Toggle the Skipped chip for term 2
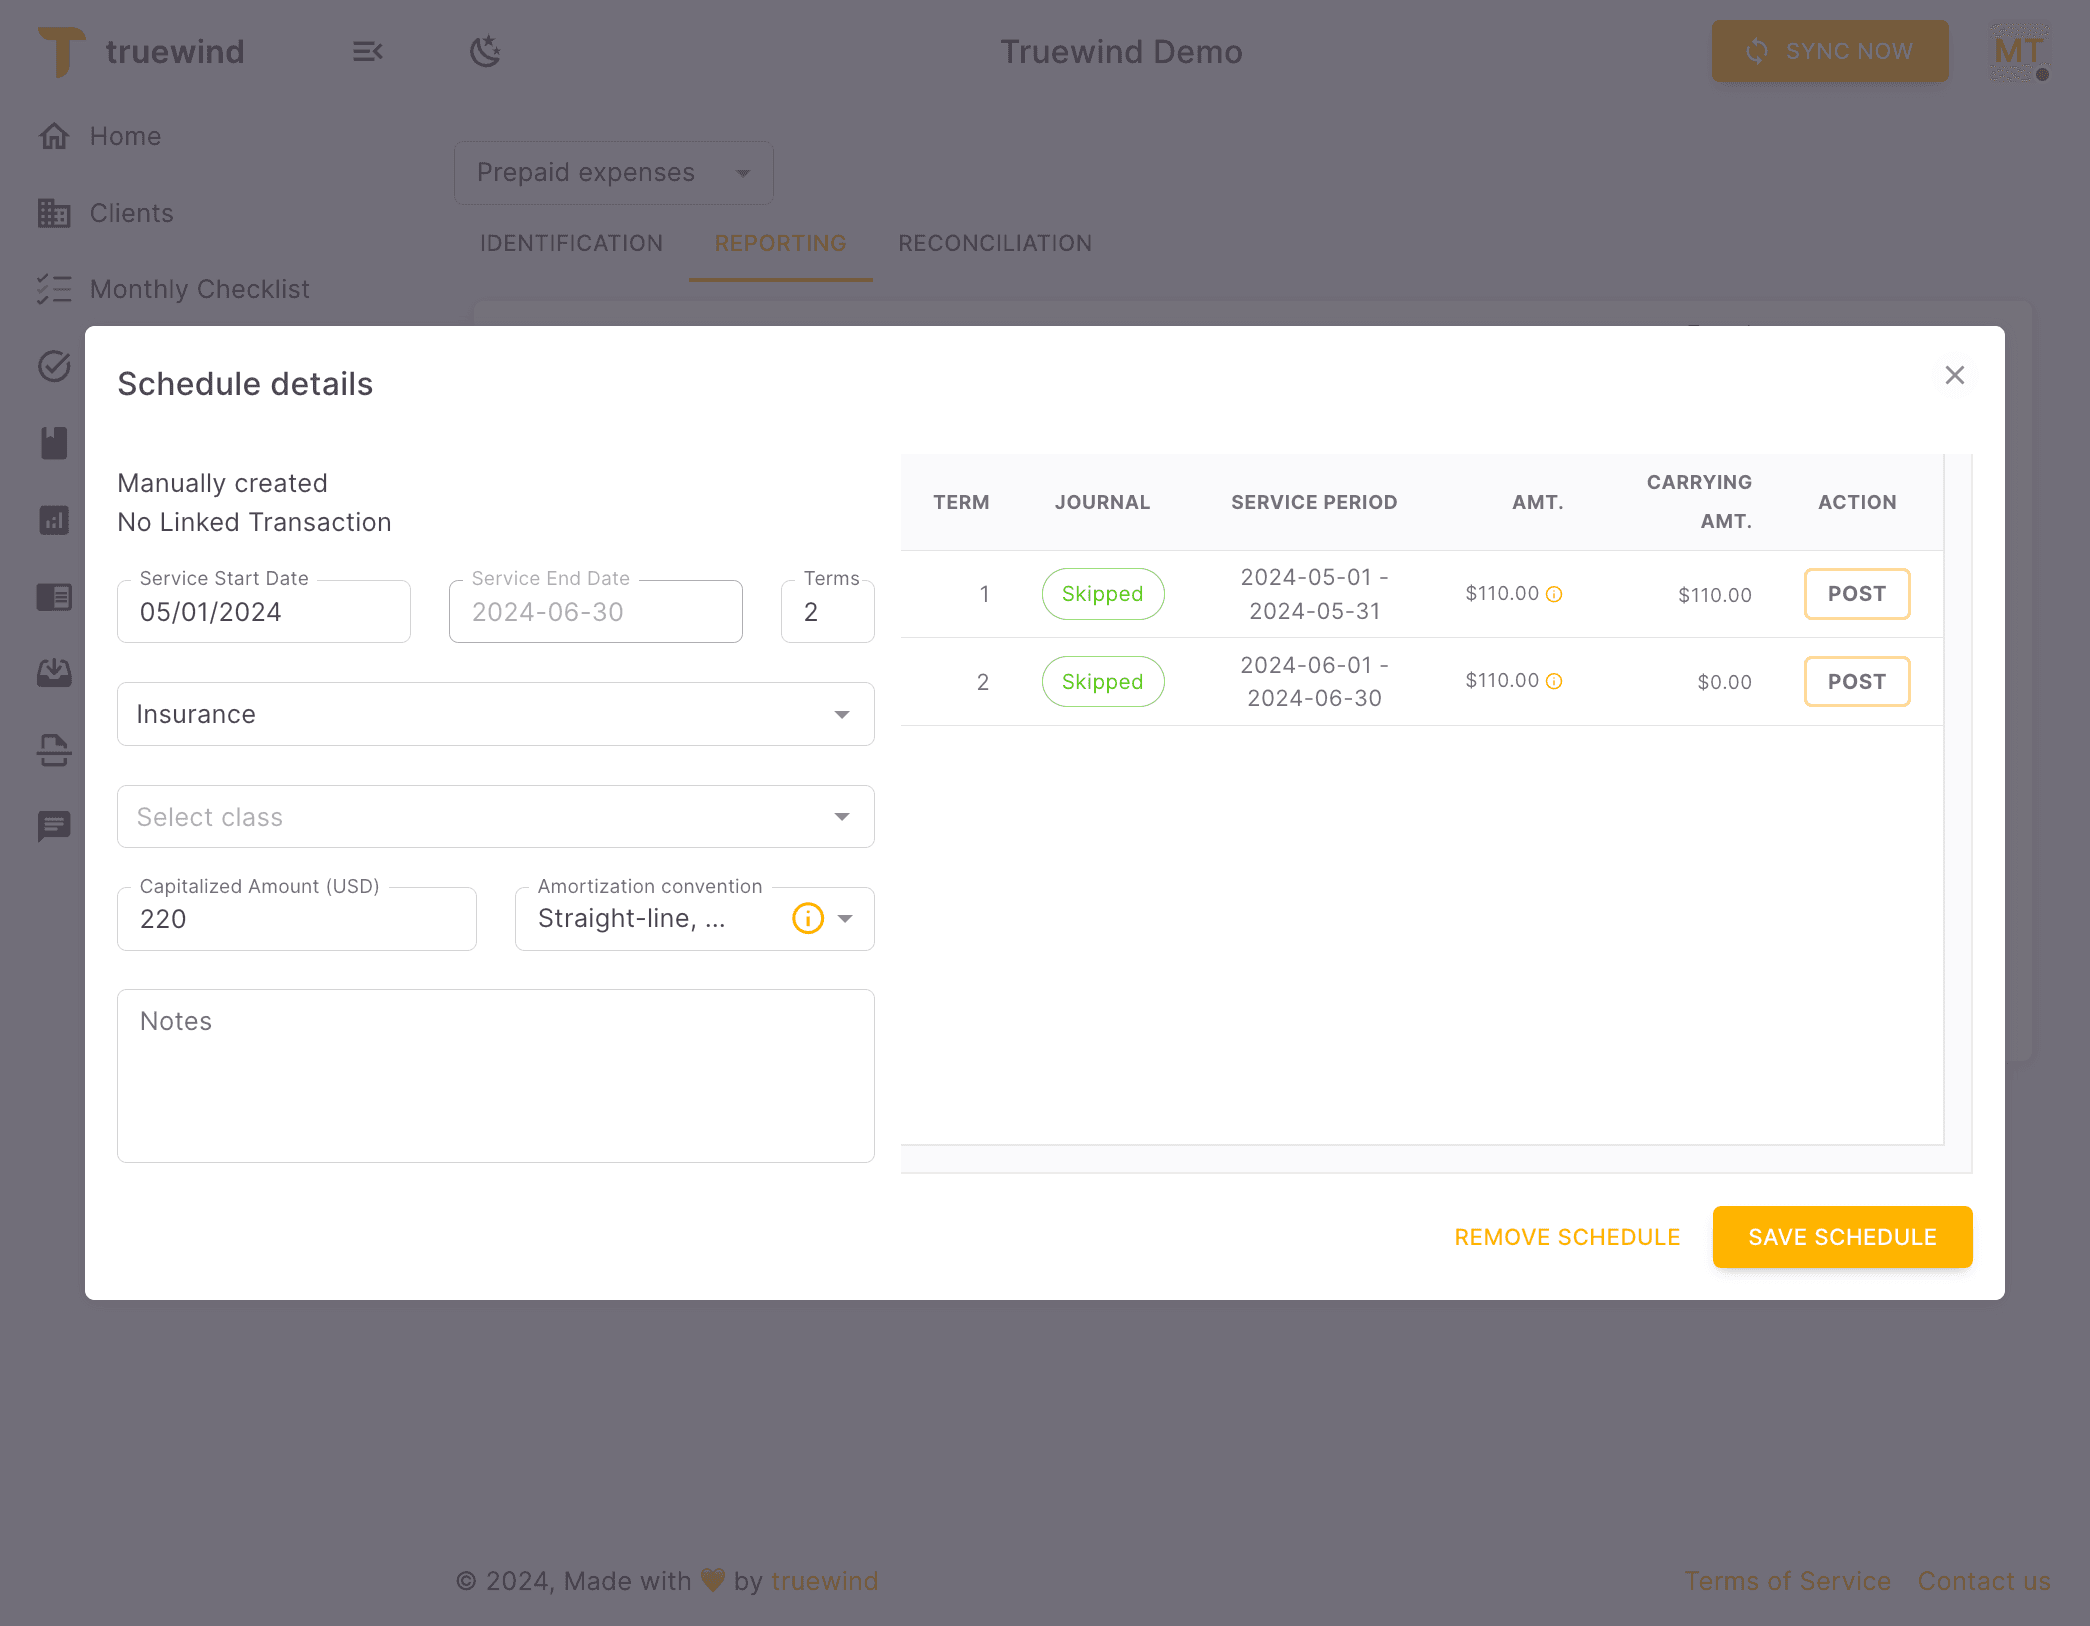Image resolution: width=2090 pixels, height=1626 pixels. coord(1102,682)
